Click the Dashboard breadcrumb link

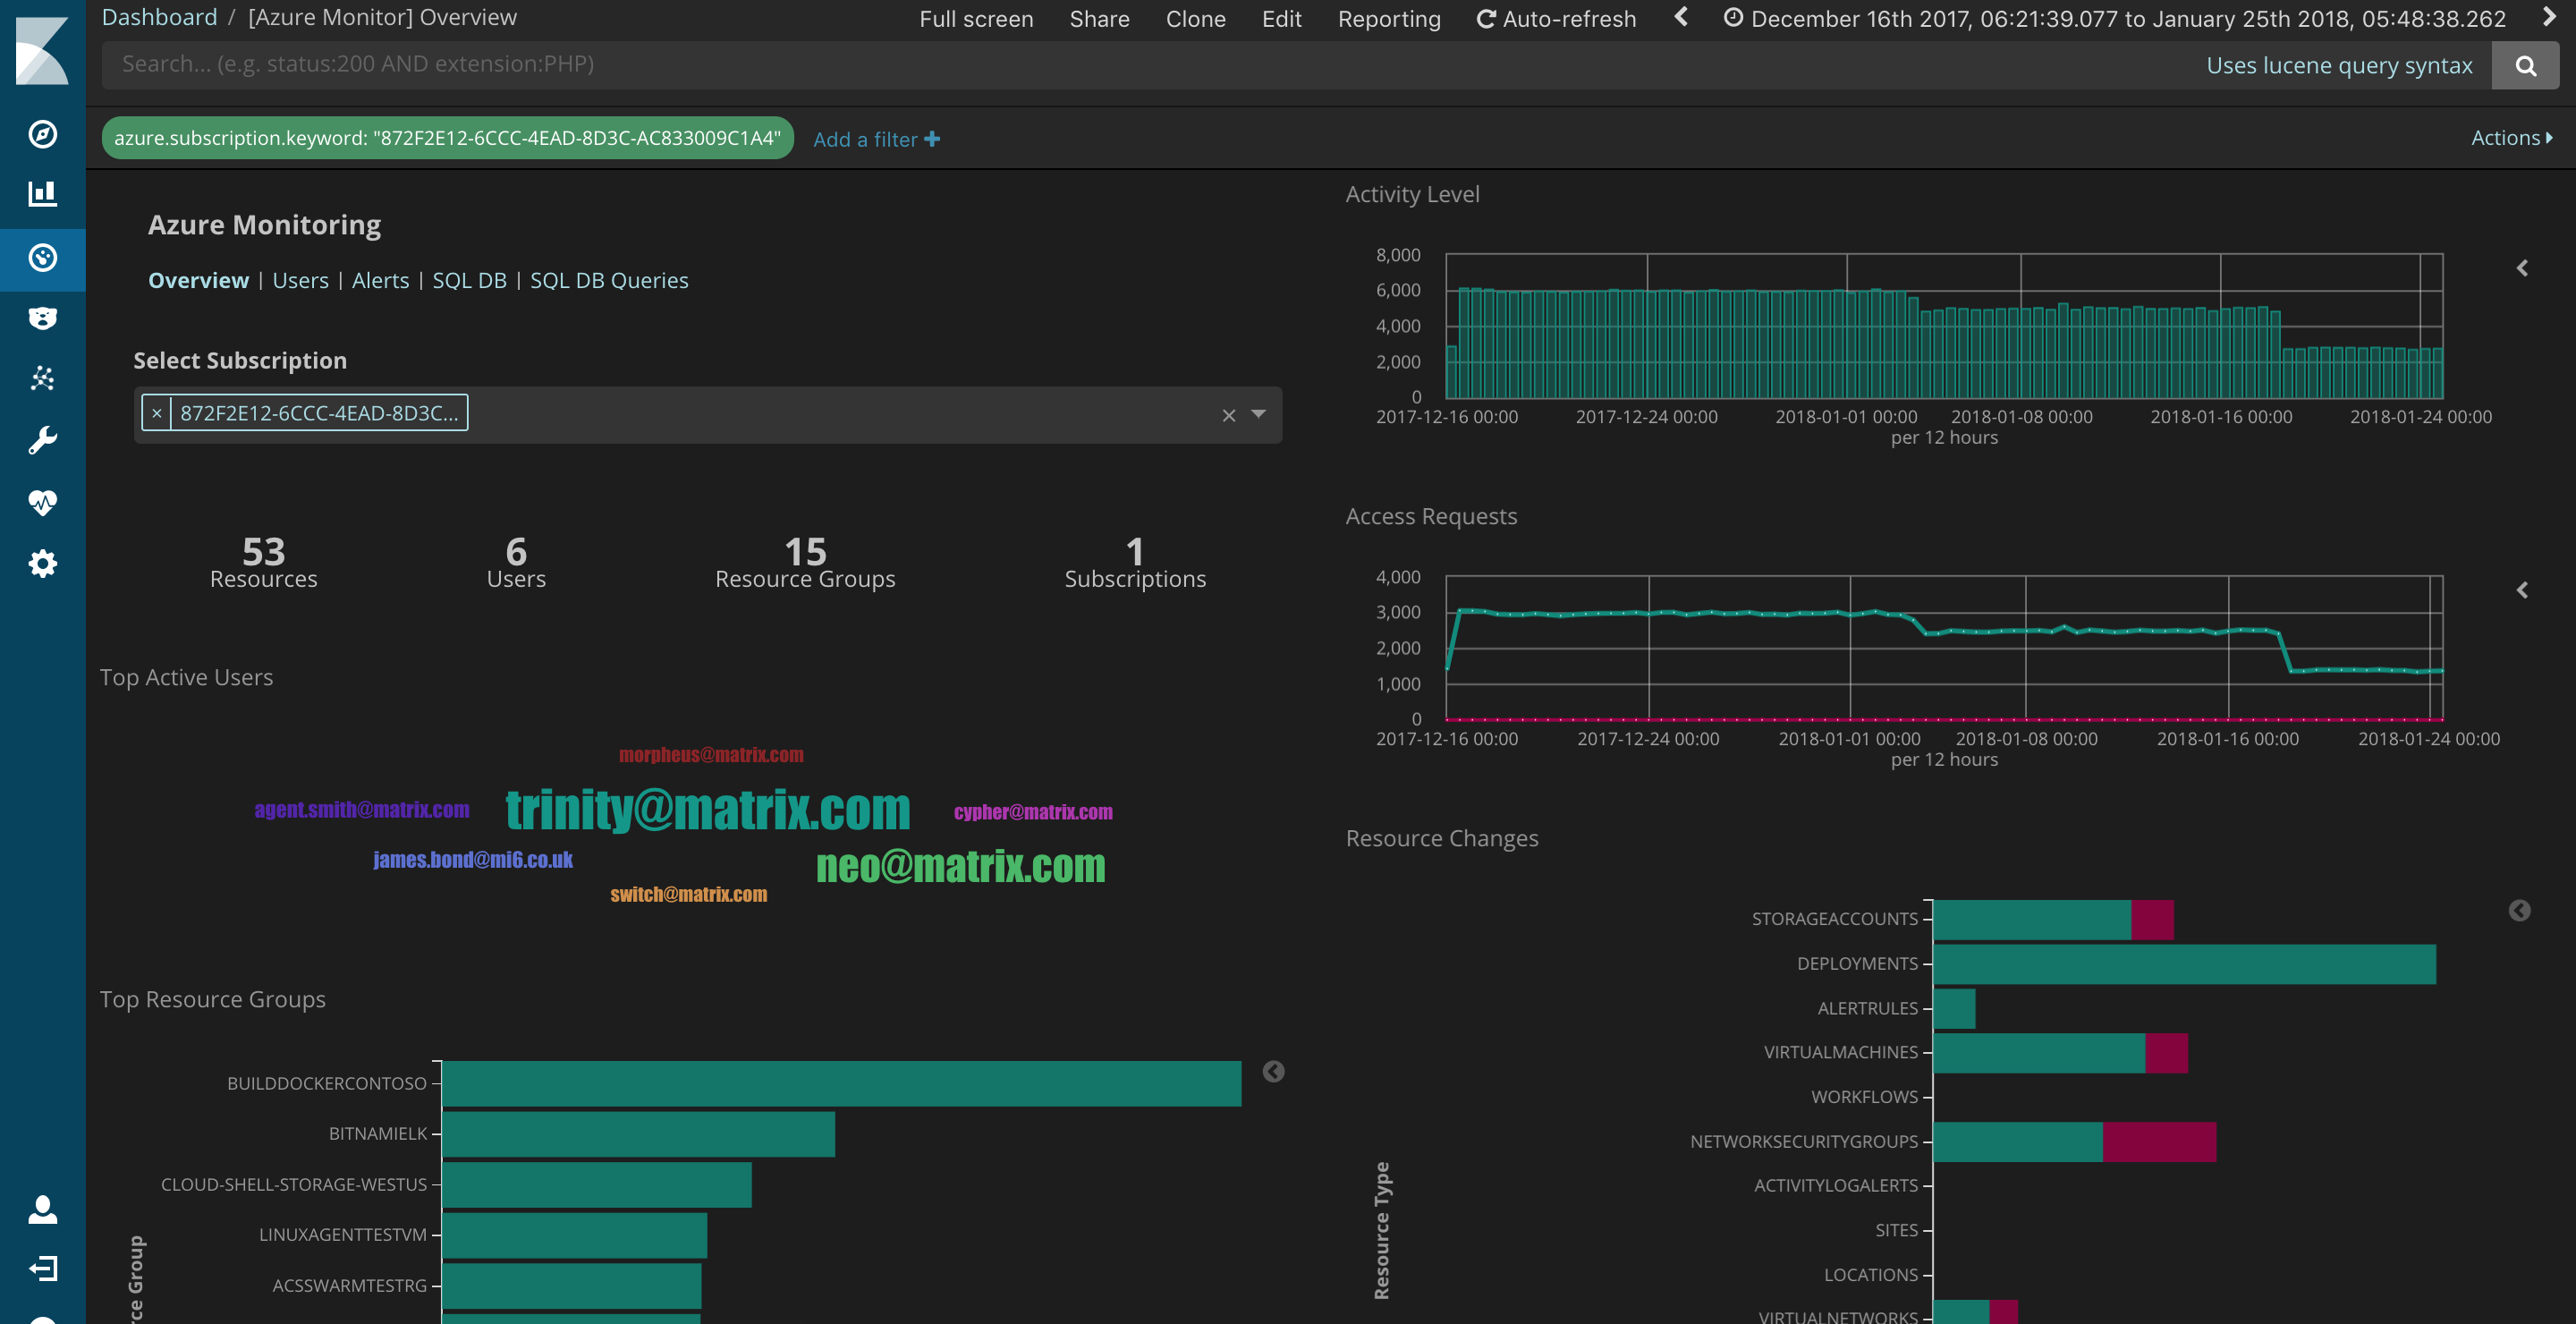tap(159, 17)
